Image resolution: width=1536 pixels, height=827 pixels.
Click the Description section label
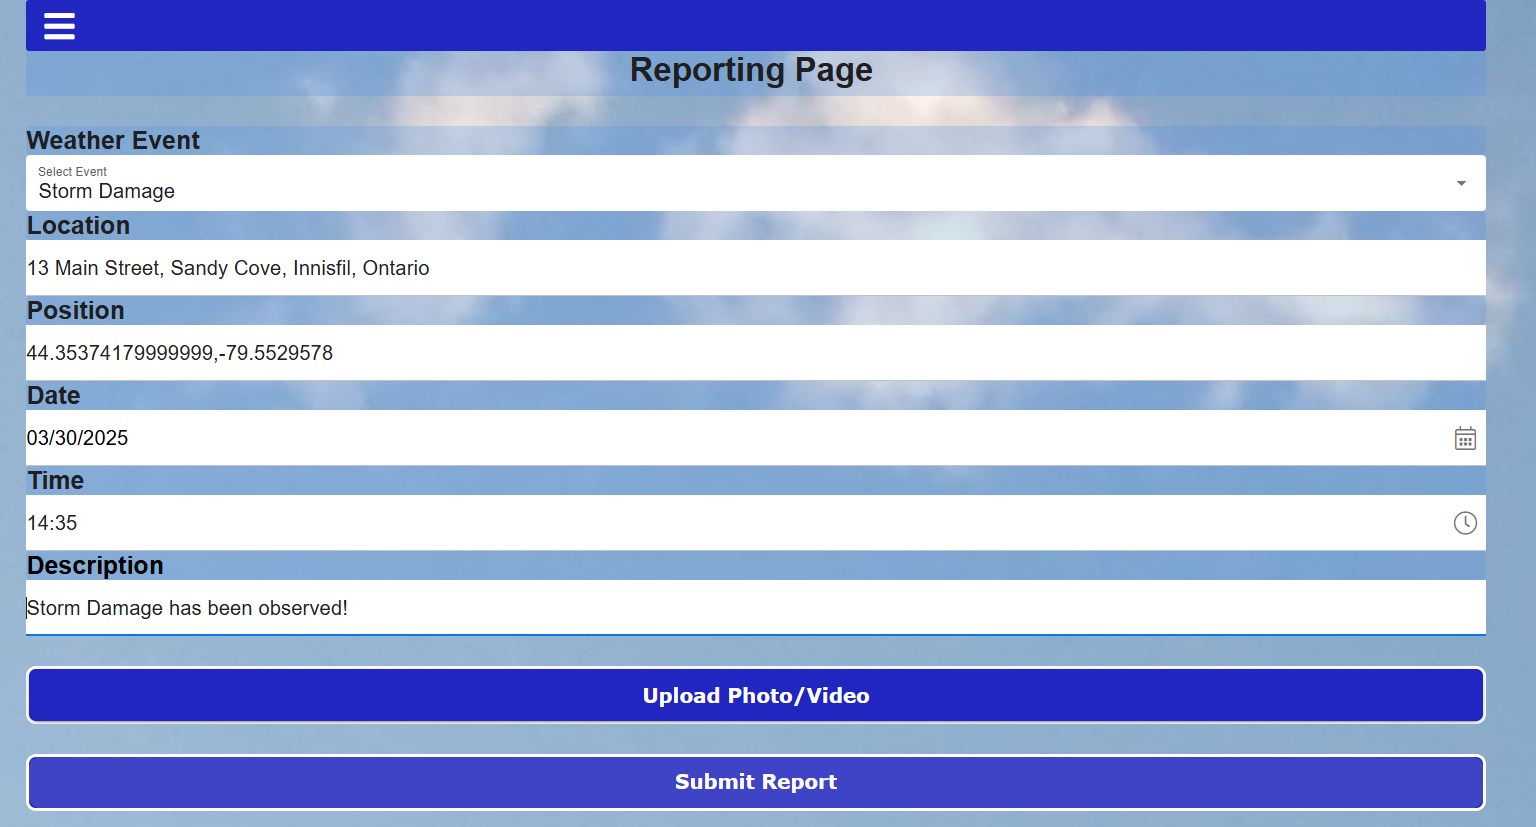[94, 566]
